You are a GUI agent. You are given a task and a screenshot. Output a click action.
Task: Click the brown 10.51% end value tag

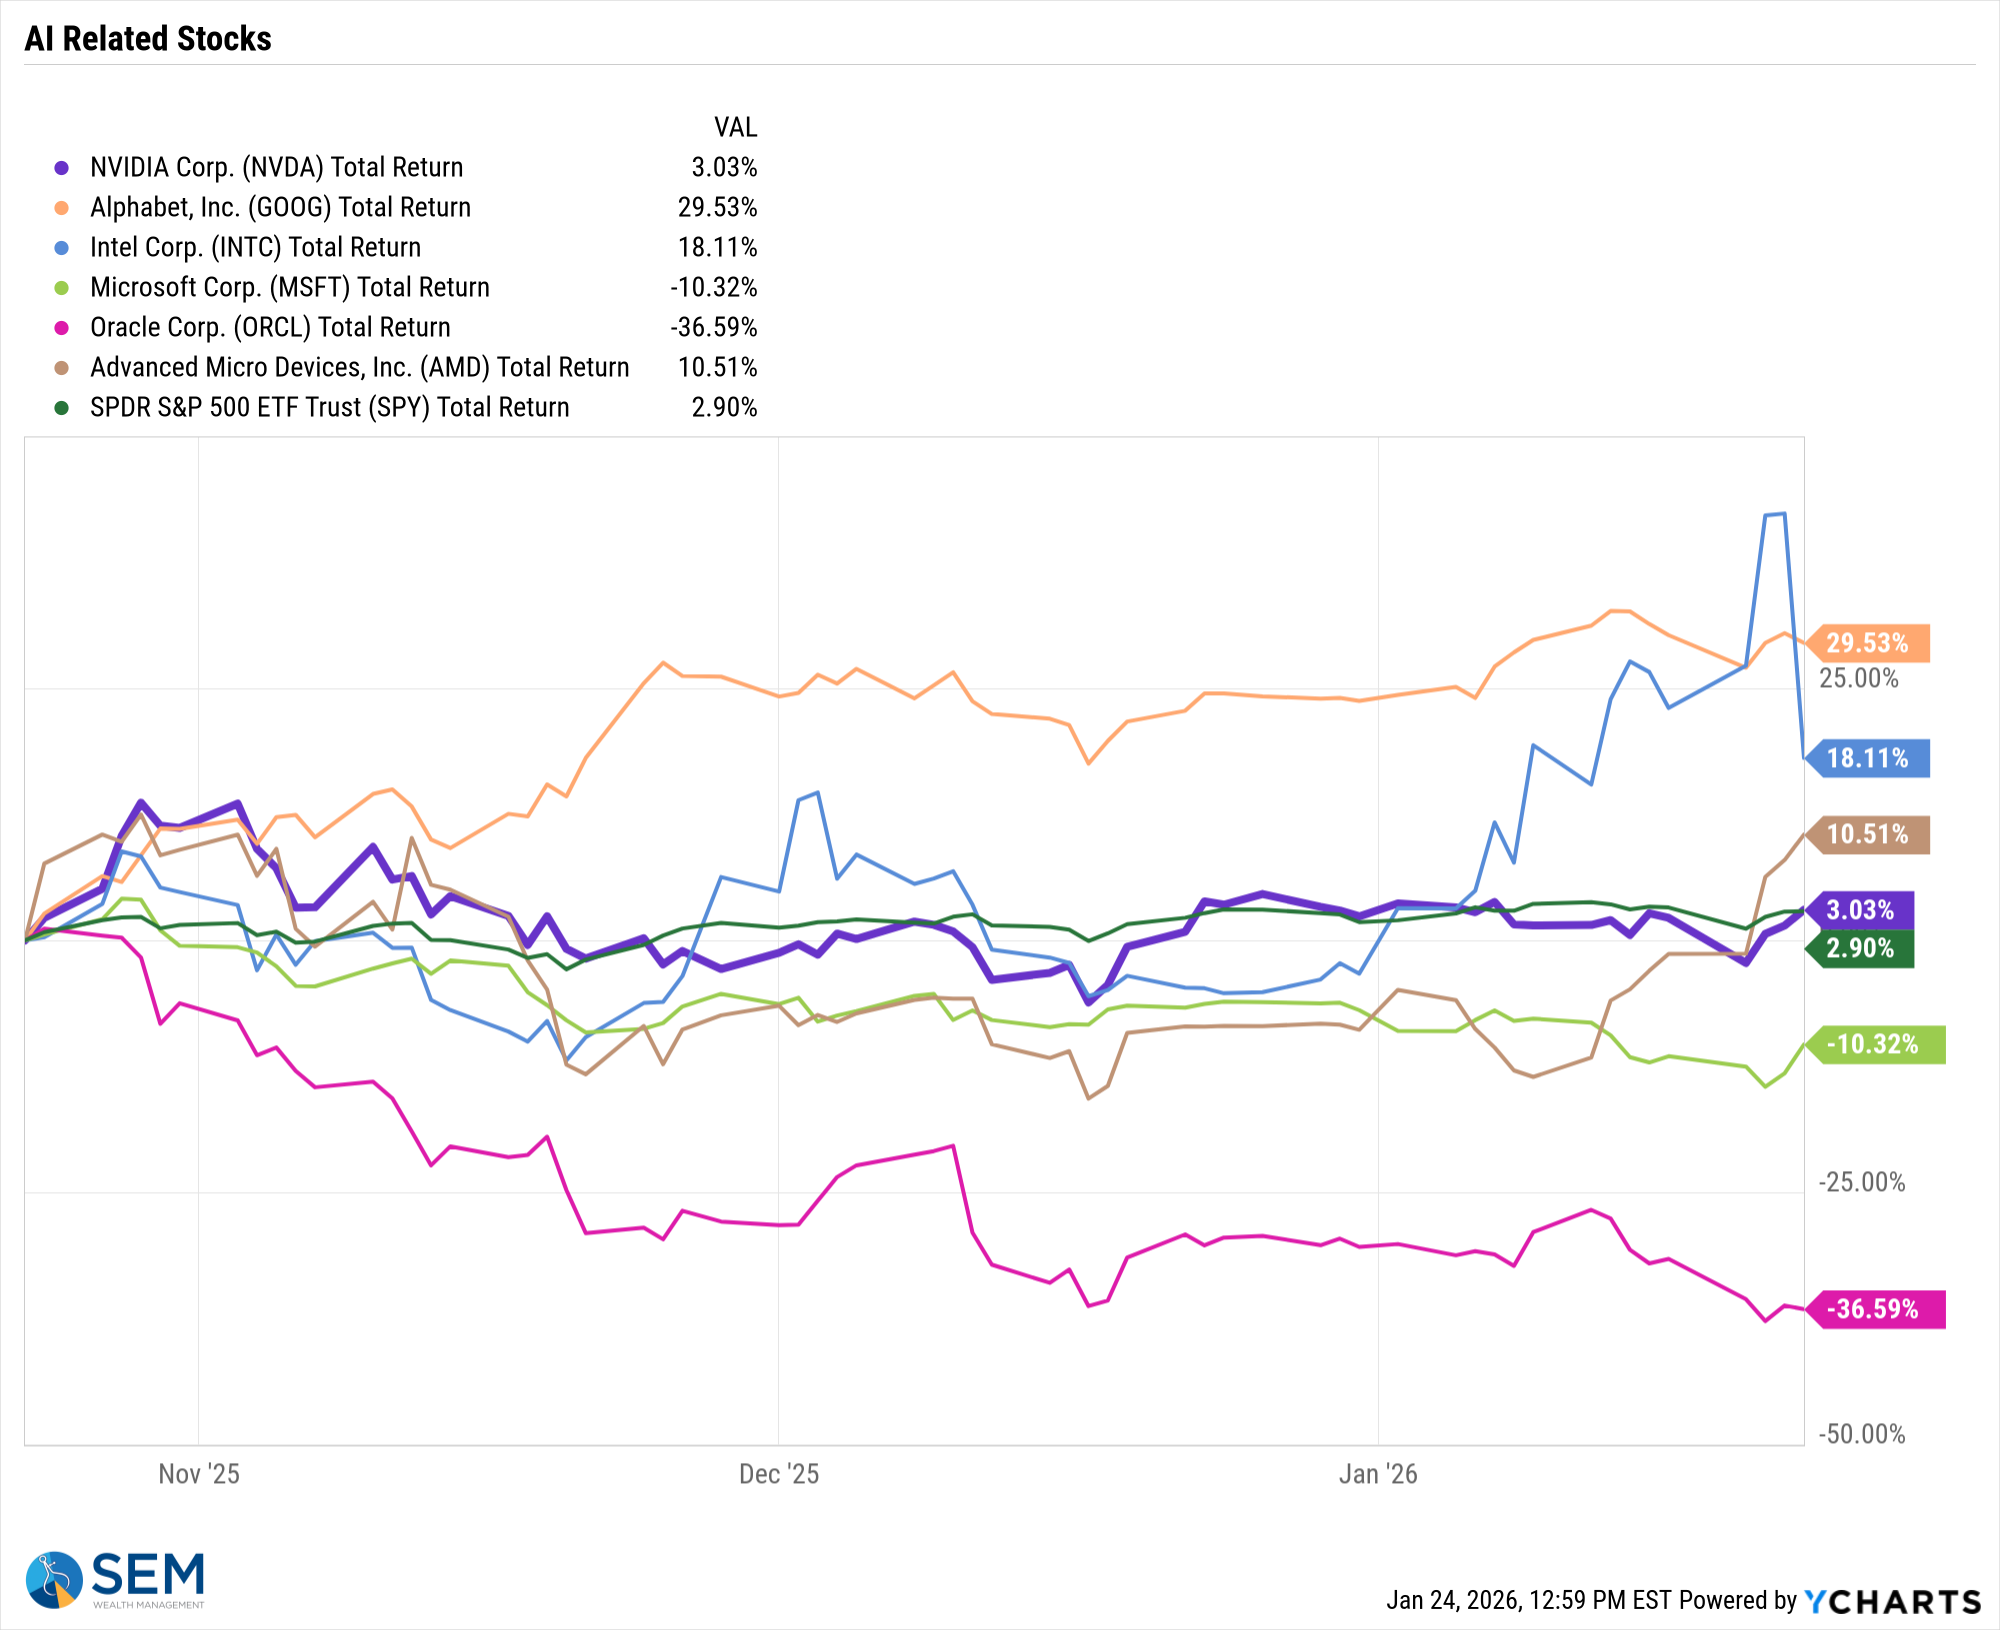coord(1870,835)
